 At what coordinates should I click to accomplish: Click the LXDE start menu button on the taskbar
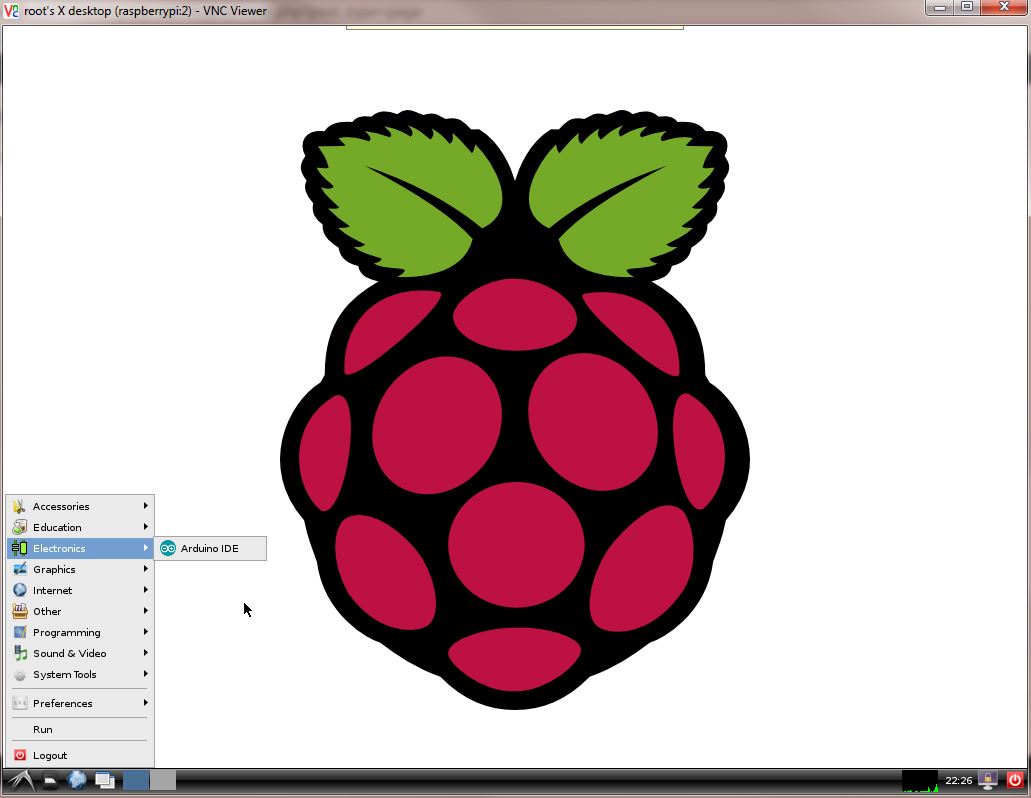(x=21, y=780)
